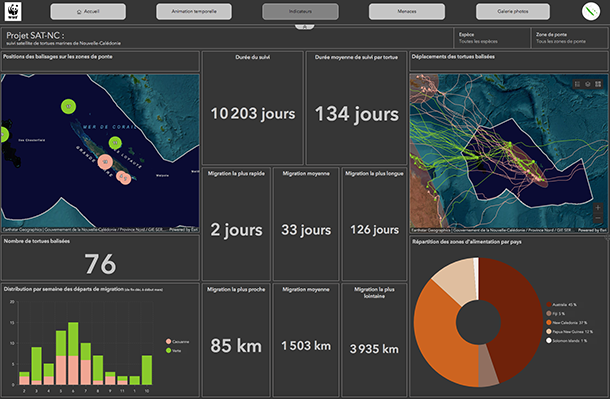The width and height of the screenshot is (610, 399).
Task: Open the legend icon on the movements map
Action: click(x=577, y=84)
